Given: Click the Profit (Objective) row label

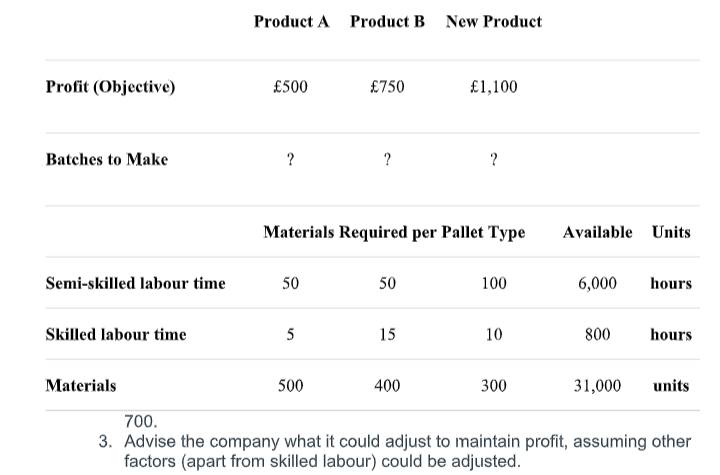Looking at the screenshot, I should (110, 86).
